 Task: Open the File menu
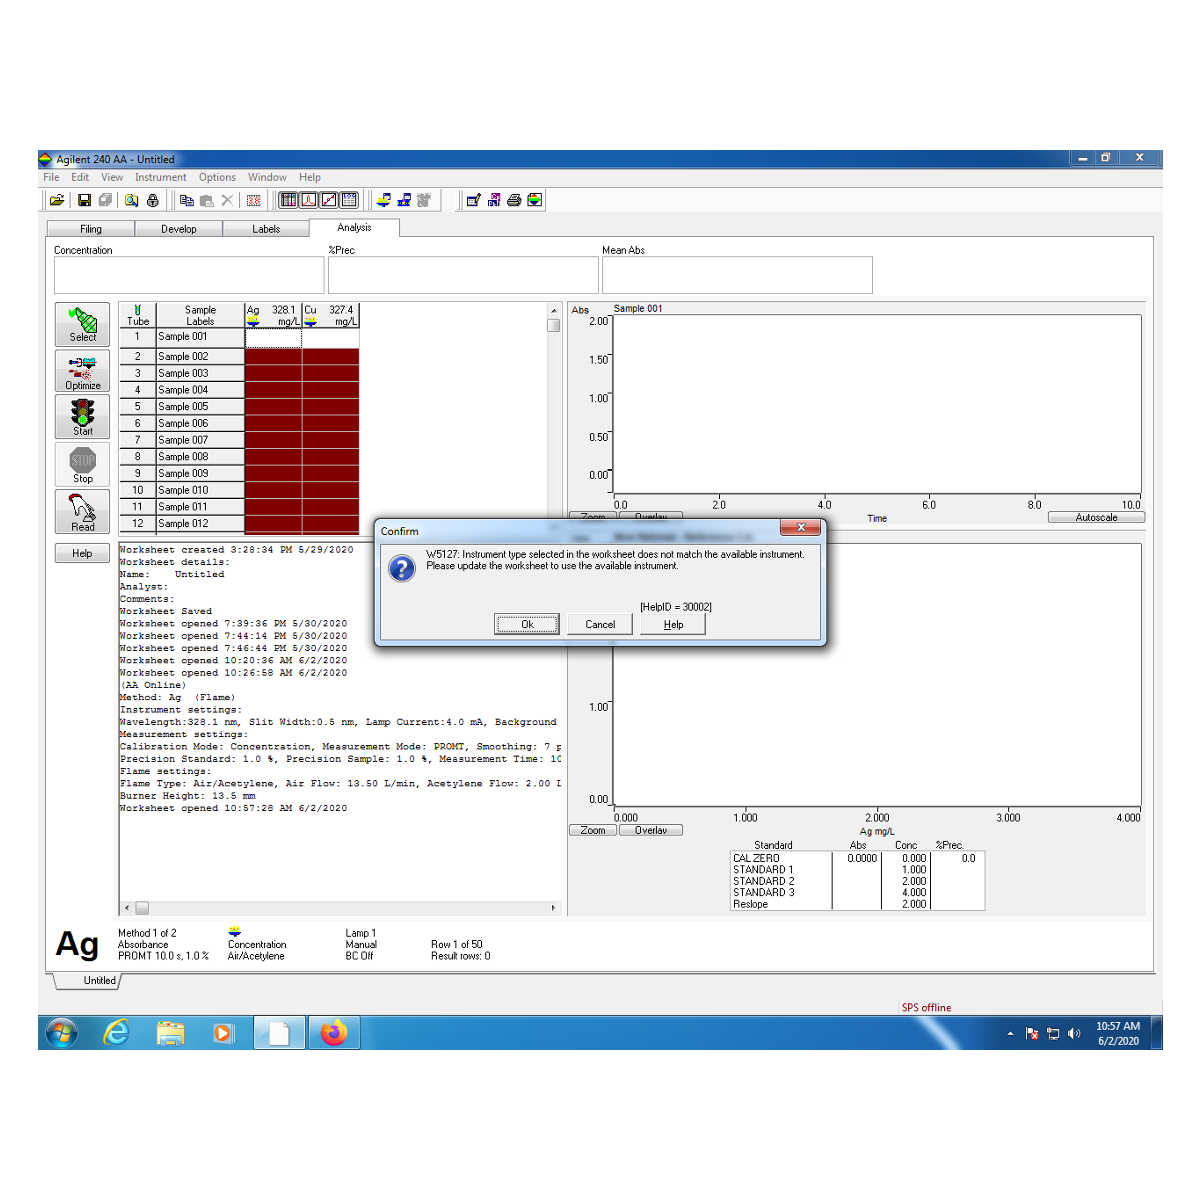pos(51,177)
